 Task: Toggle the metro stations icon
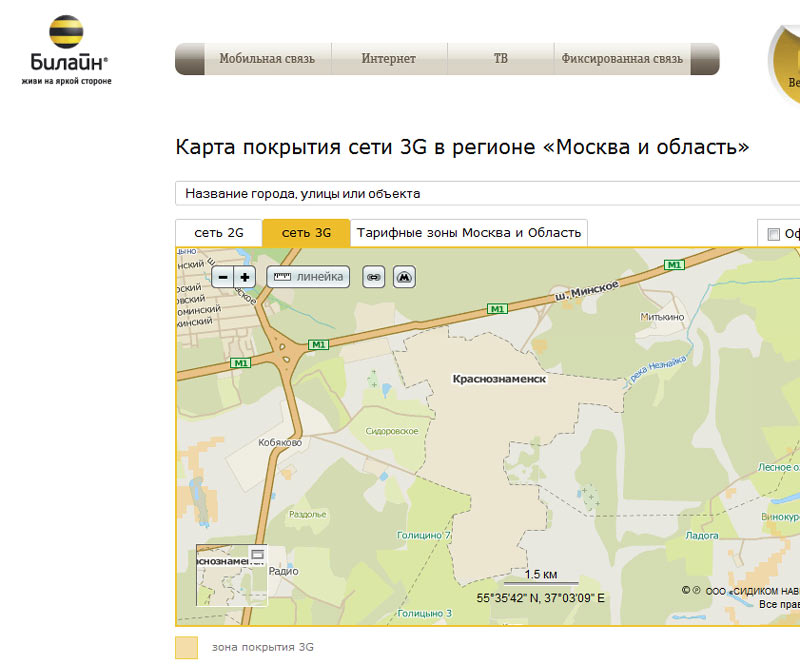(x=405, y=277)
